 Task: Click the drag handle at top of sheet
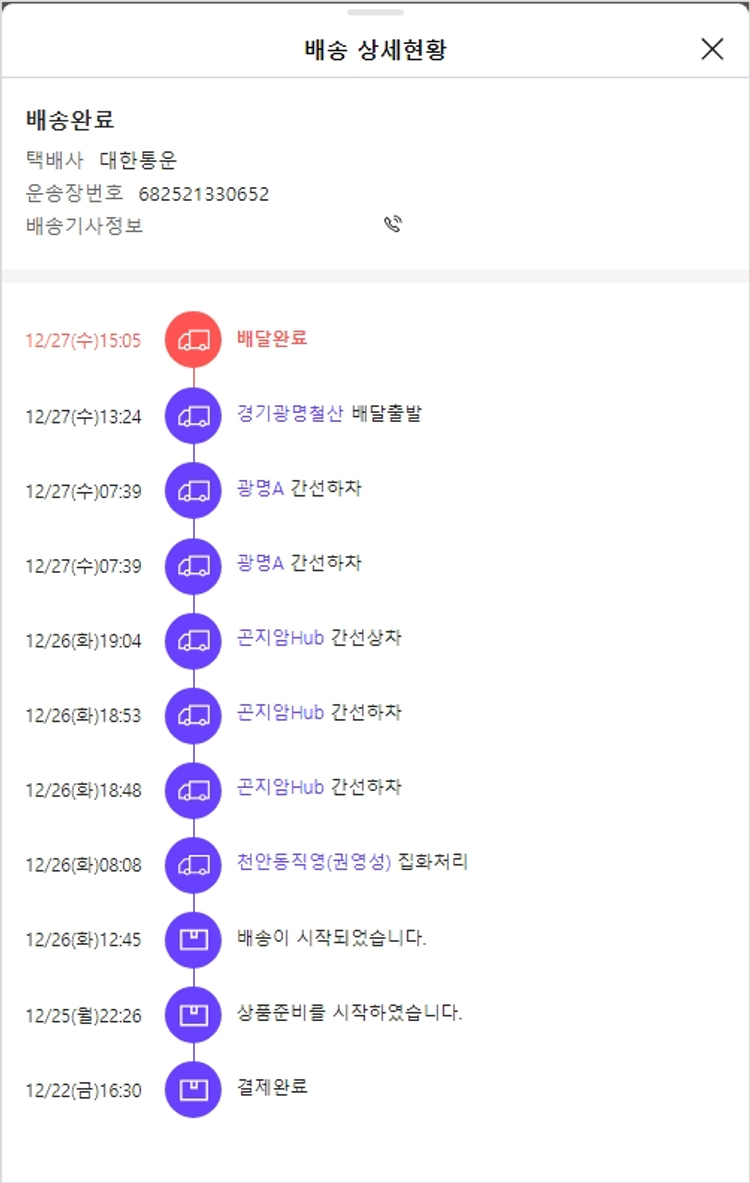click(x=375, y=12)
